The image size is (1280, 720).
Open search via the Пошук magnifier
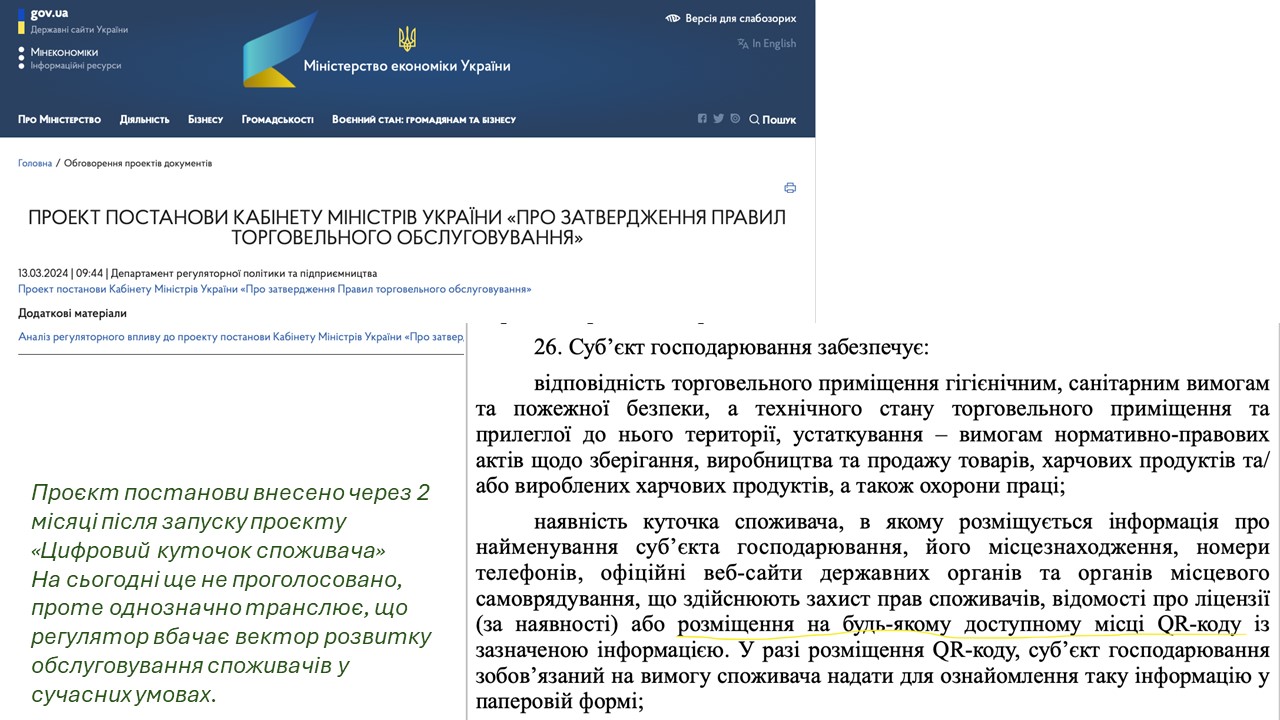click(x=773, y=119)
